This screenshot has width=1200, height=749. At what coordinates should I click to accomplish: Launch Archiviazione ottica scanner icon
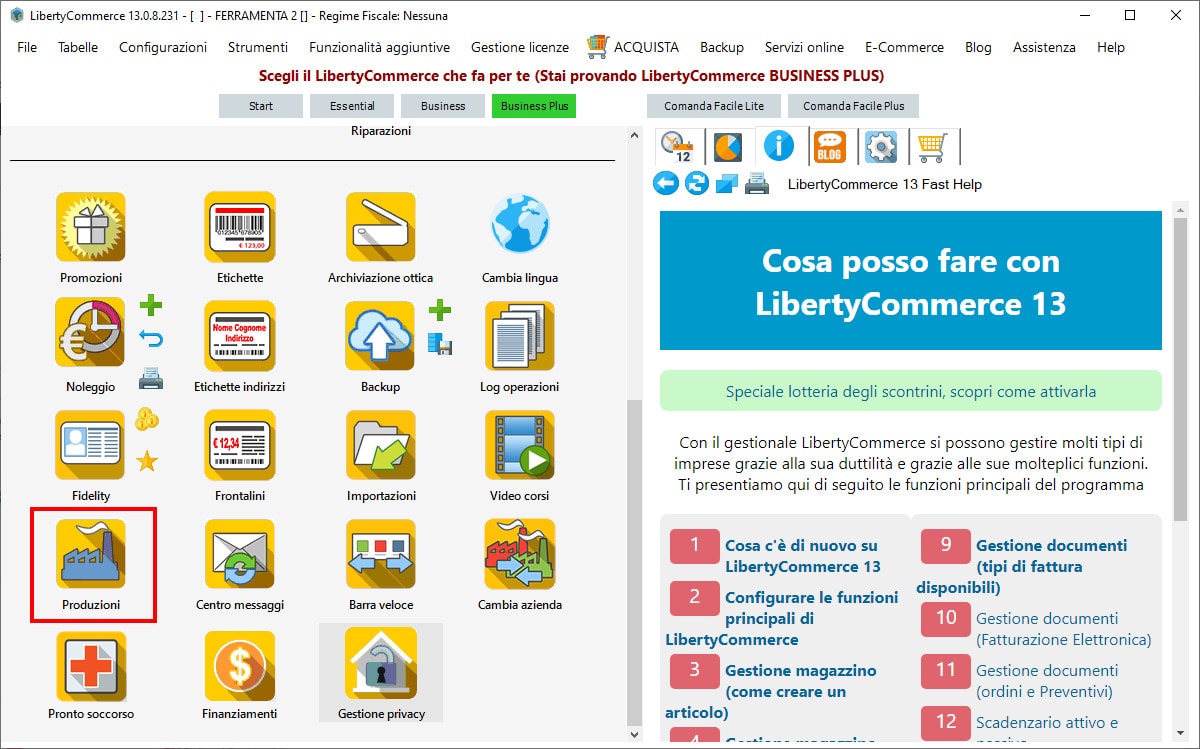(381, 227)
